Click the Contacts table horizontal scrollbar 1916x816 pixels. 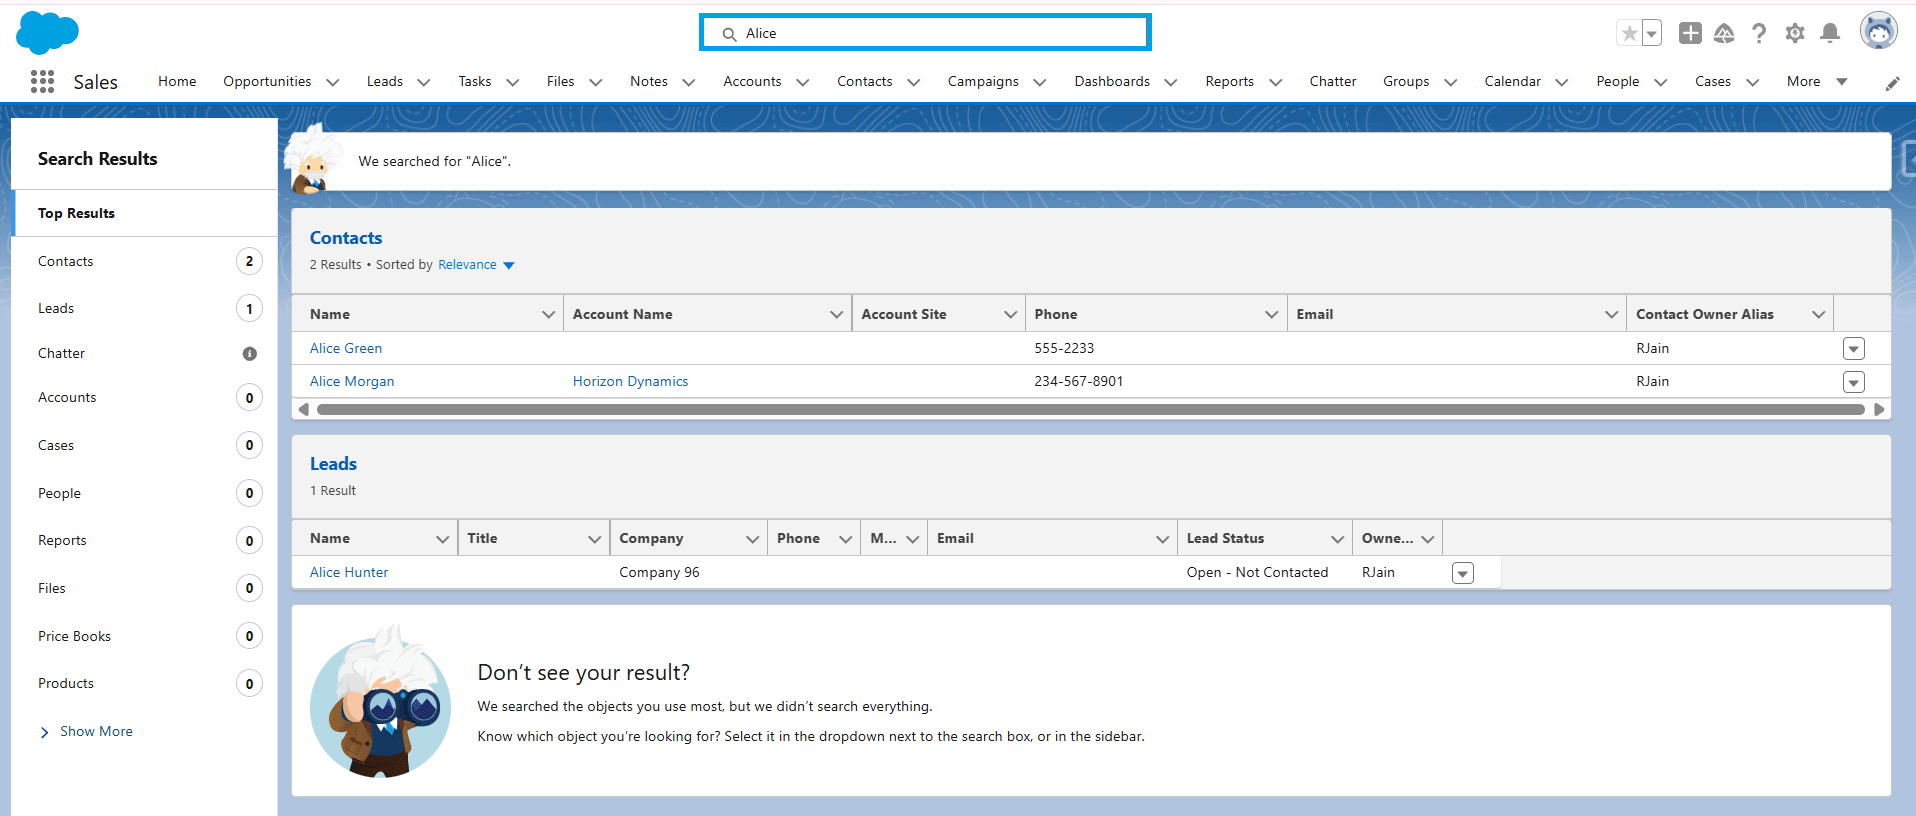1091,409
